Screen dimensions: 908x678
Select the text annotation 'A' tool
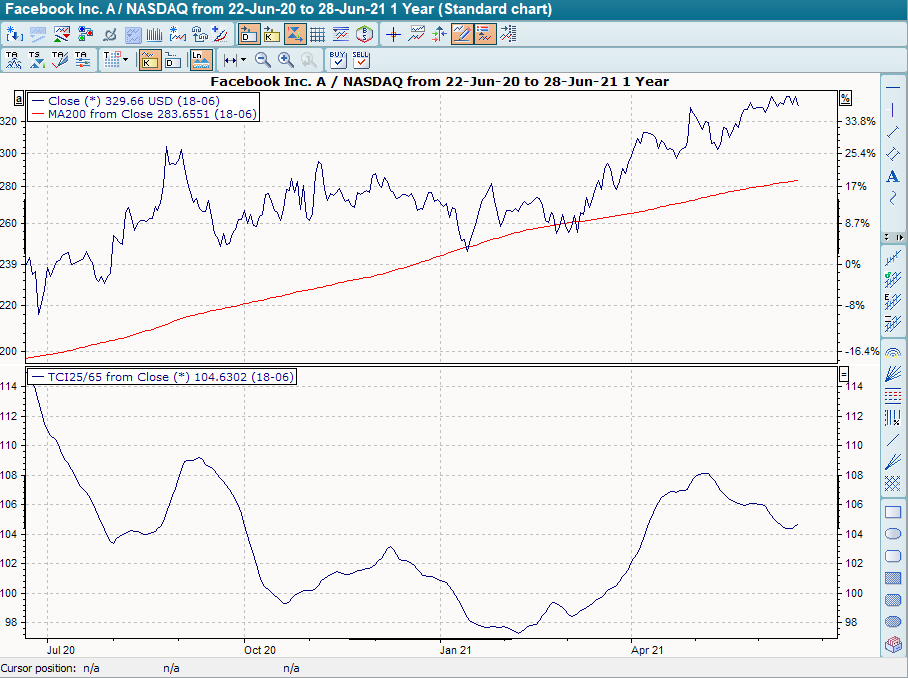coord(893,177)
